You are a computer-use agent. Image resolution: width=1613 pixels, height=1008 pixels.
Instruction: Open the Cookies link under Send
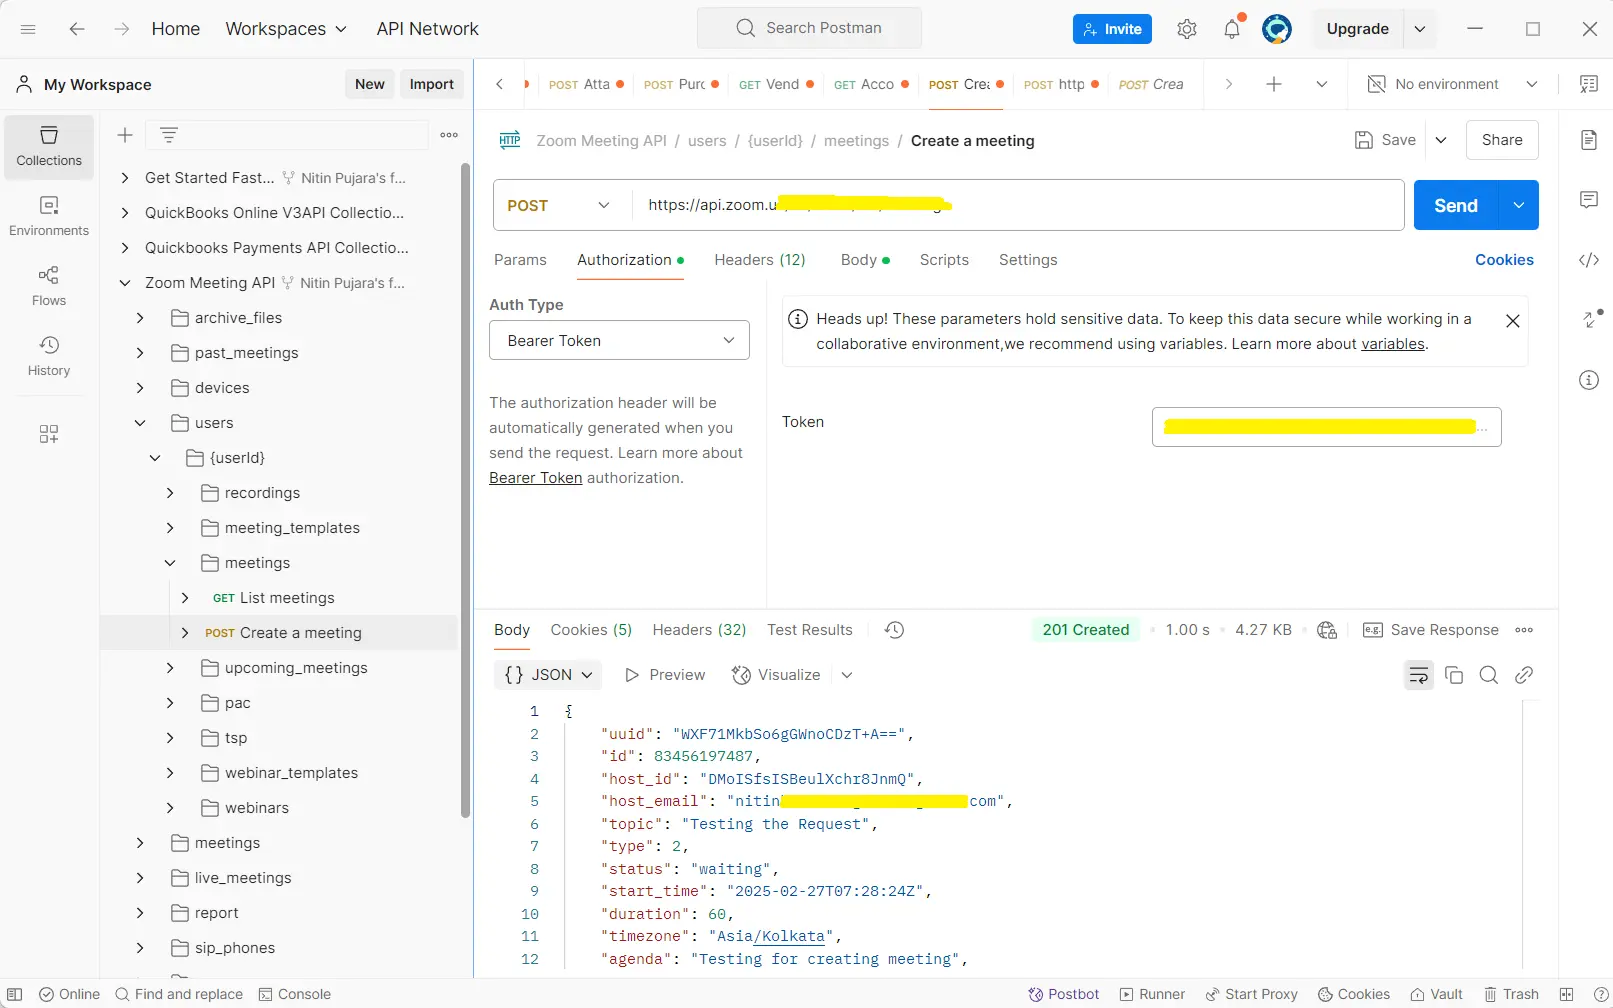point(1504,260)
